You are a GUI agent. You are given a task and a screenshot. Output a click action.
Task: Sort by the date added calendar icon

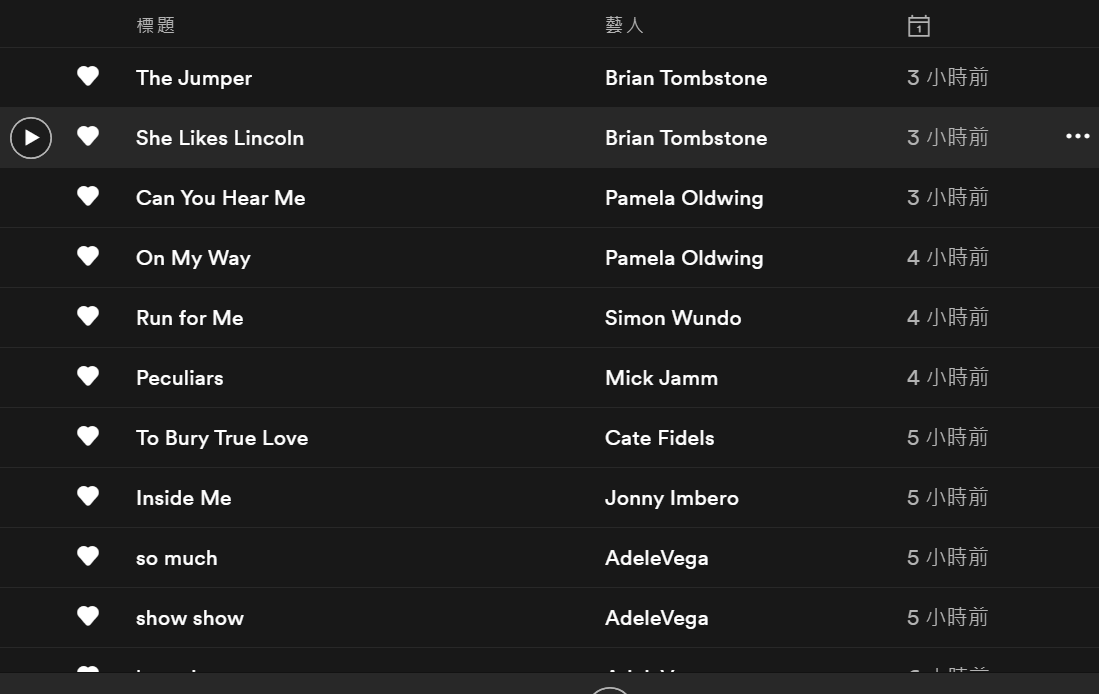[x=918, y=26]
